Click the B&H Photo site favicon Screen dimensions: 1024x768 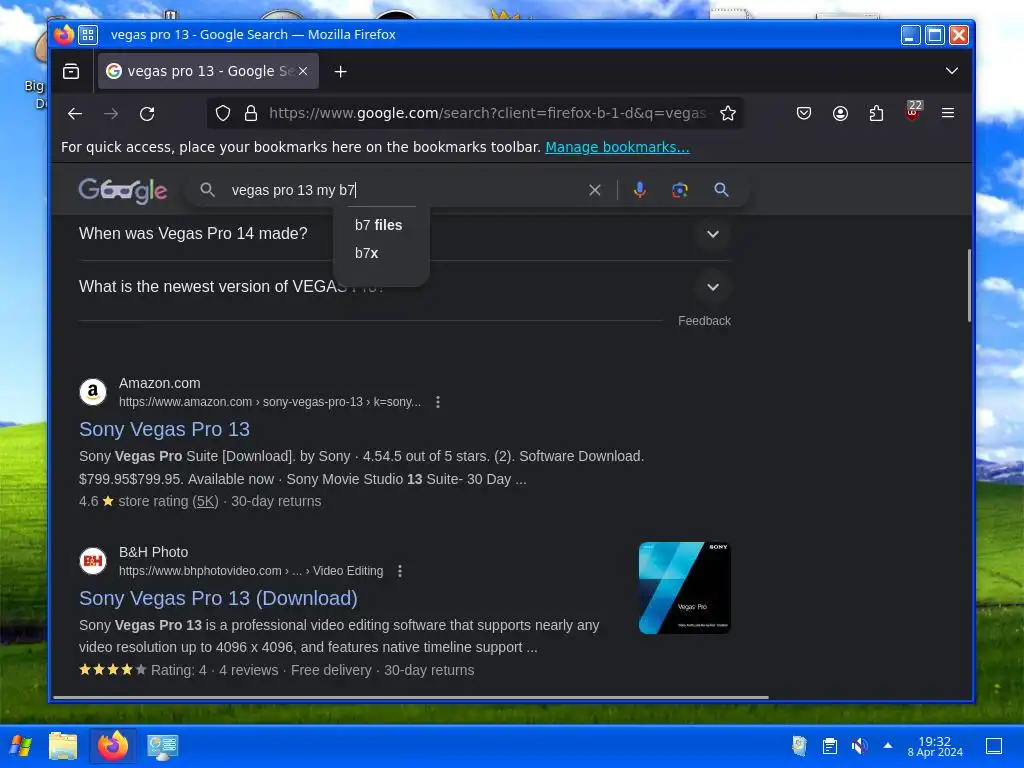pos(93,561)
